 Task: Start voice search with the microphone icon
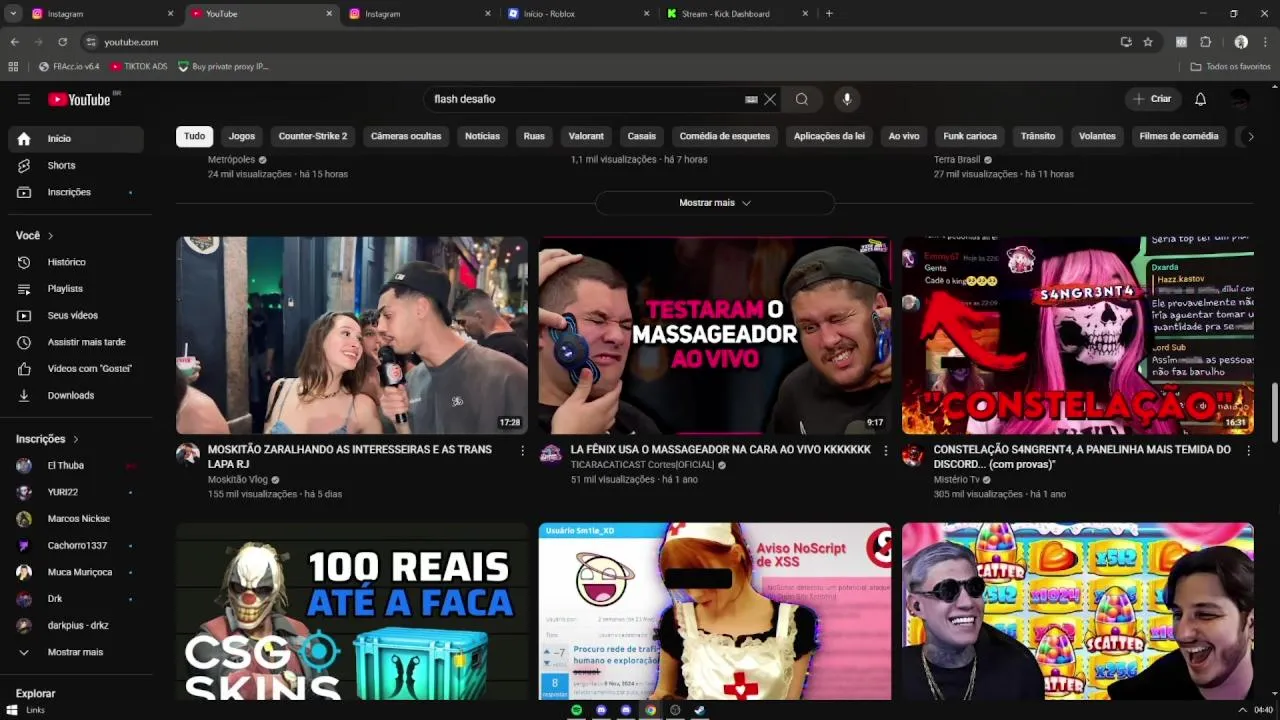tap(847, 99)
